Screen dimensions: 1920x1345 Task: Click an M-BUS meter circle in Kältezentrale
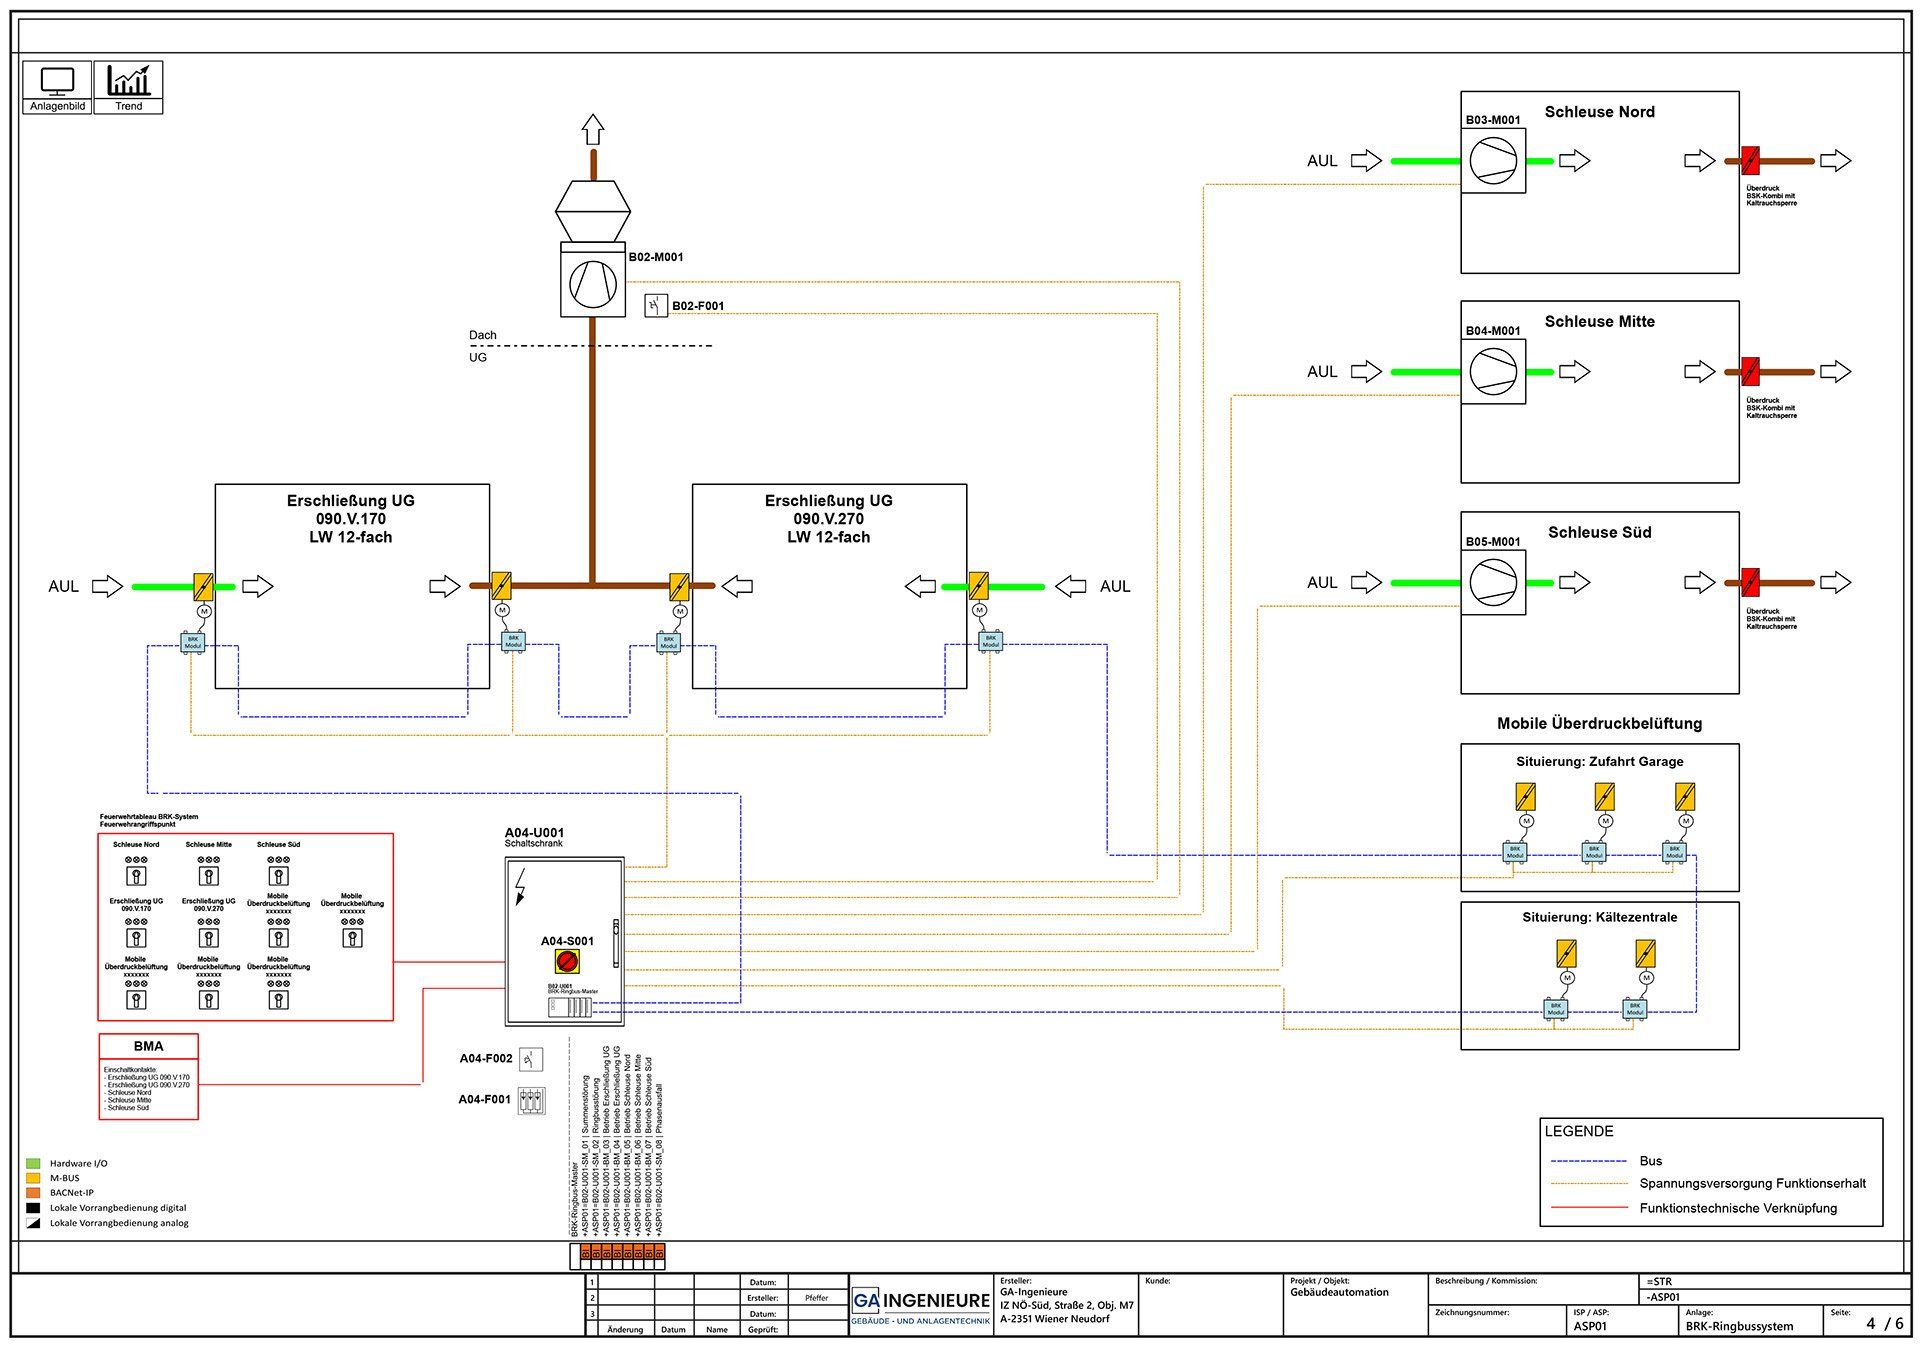point(1567,976)
